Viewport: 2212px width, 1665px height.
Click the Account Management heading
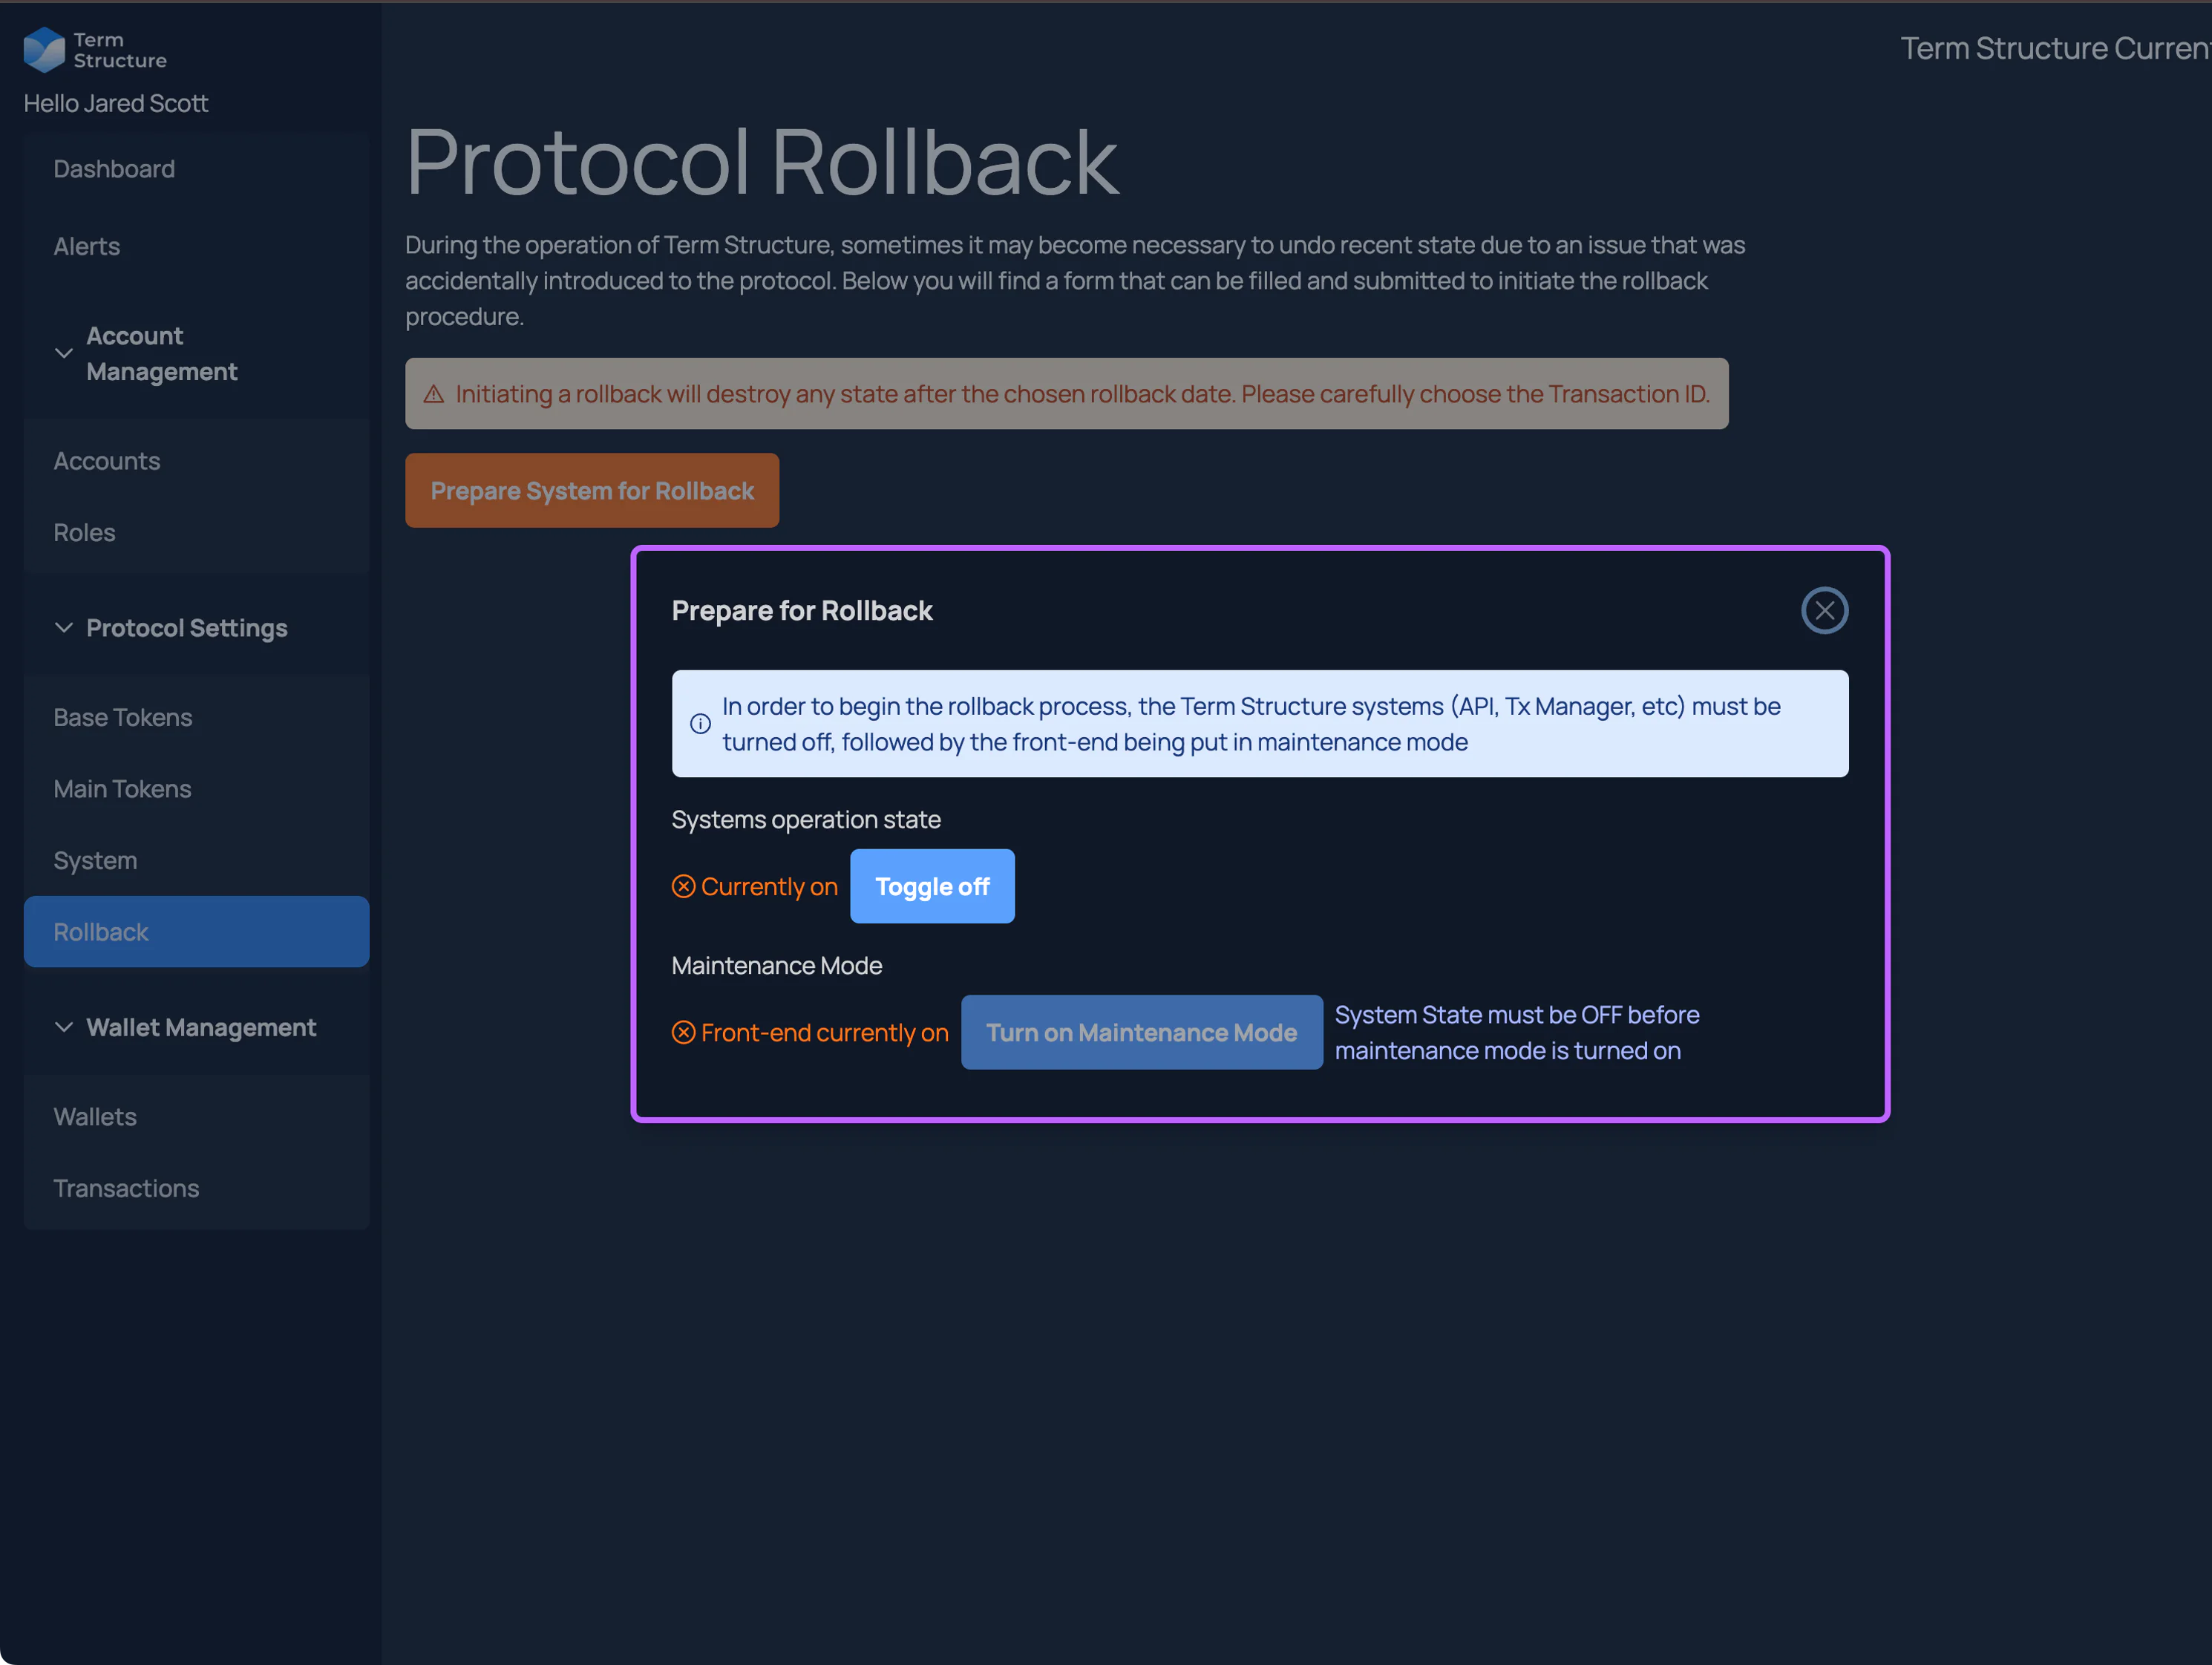tap(161, 353)
